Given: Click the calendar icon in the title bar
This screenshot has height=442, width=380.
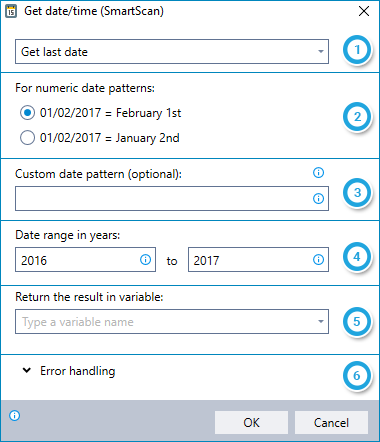Looking at the screenshot, I should click(x=11, y=11).
